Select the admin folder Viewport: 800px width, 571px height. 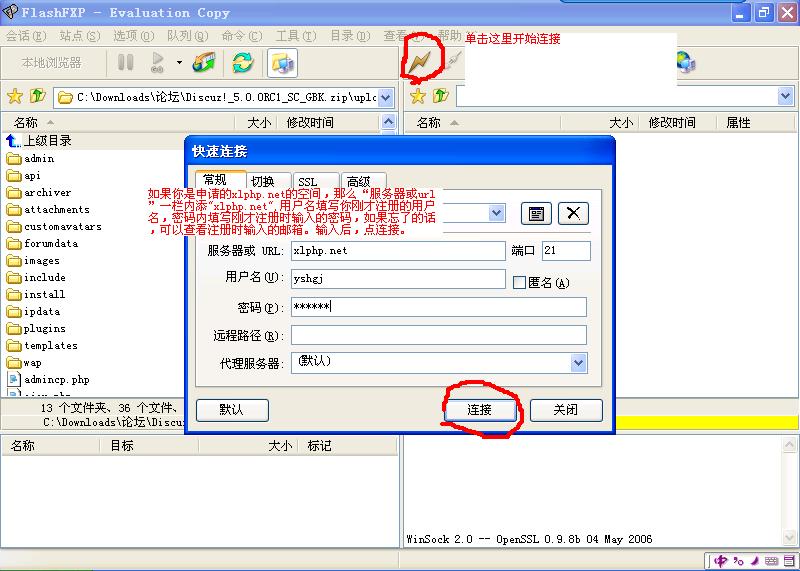point(31,158)
